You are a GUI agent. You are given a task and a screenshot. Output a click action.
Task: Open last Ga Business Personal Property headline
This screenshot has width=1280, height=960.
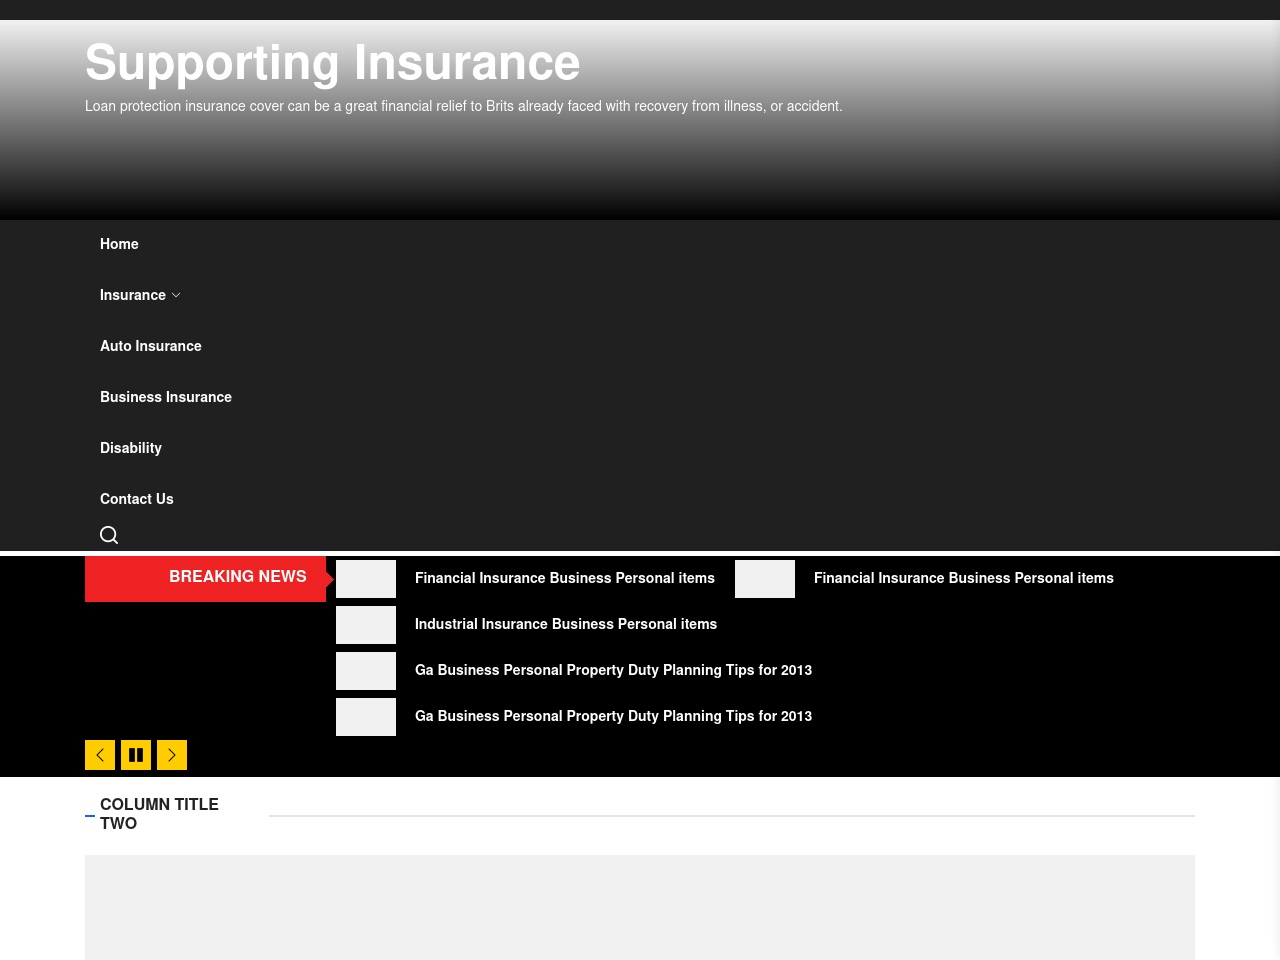[613, 716]
